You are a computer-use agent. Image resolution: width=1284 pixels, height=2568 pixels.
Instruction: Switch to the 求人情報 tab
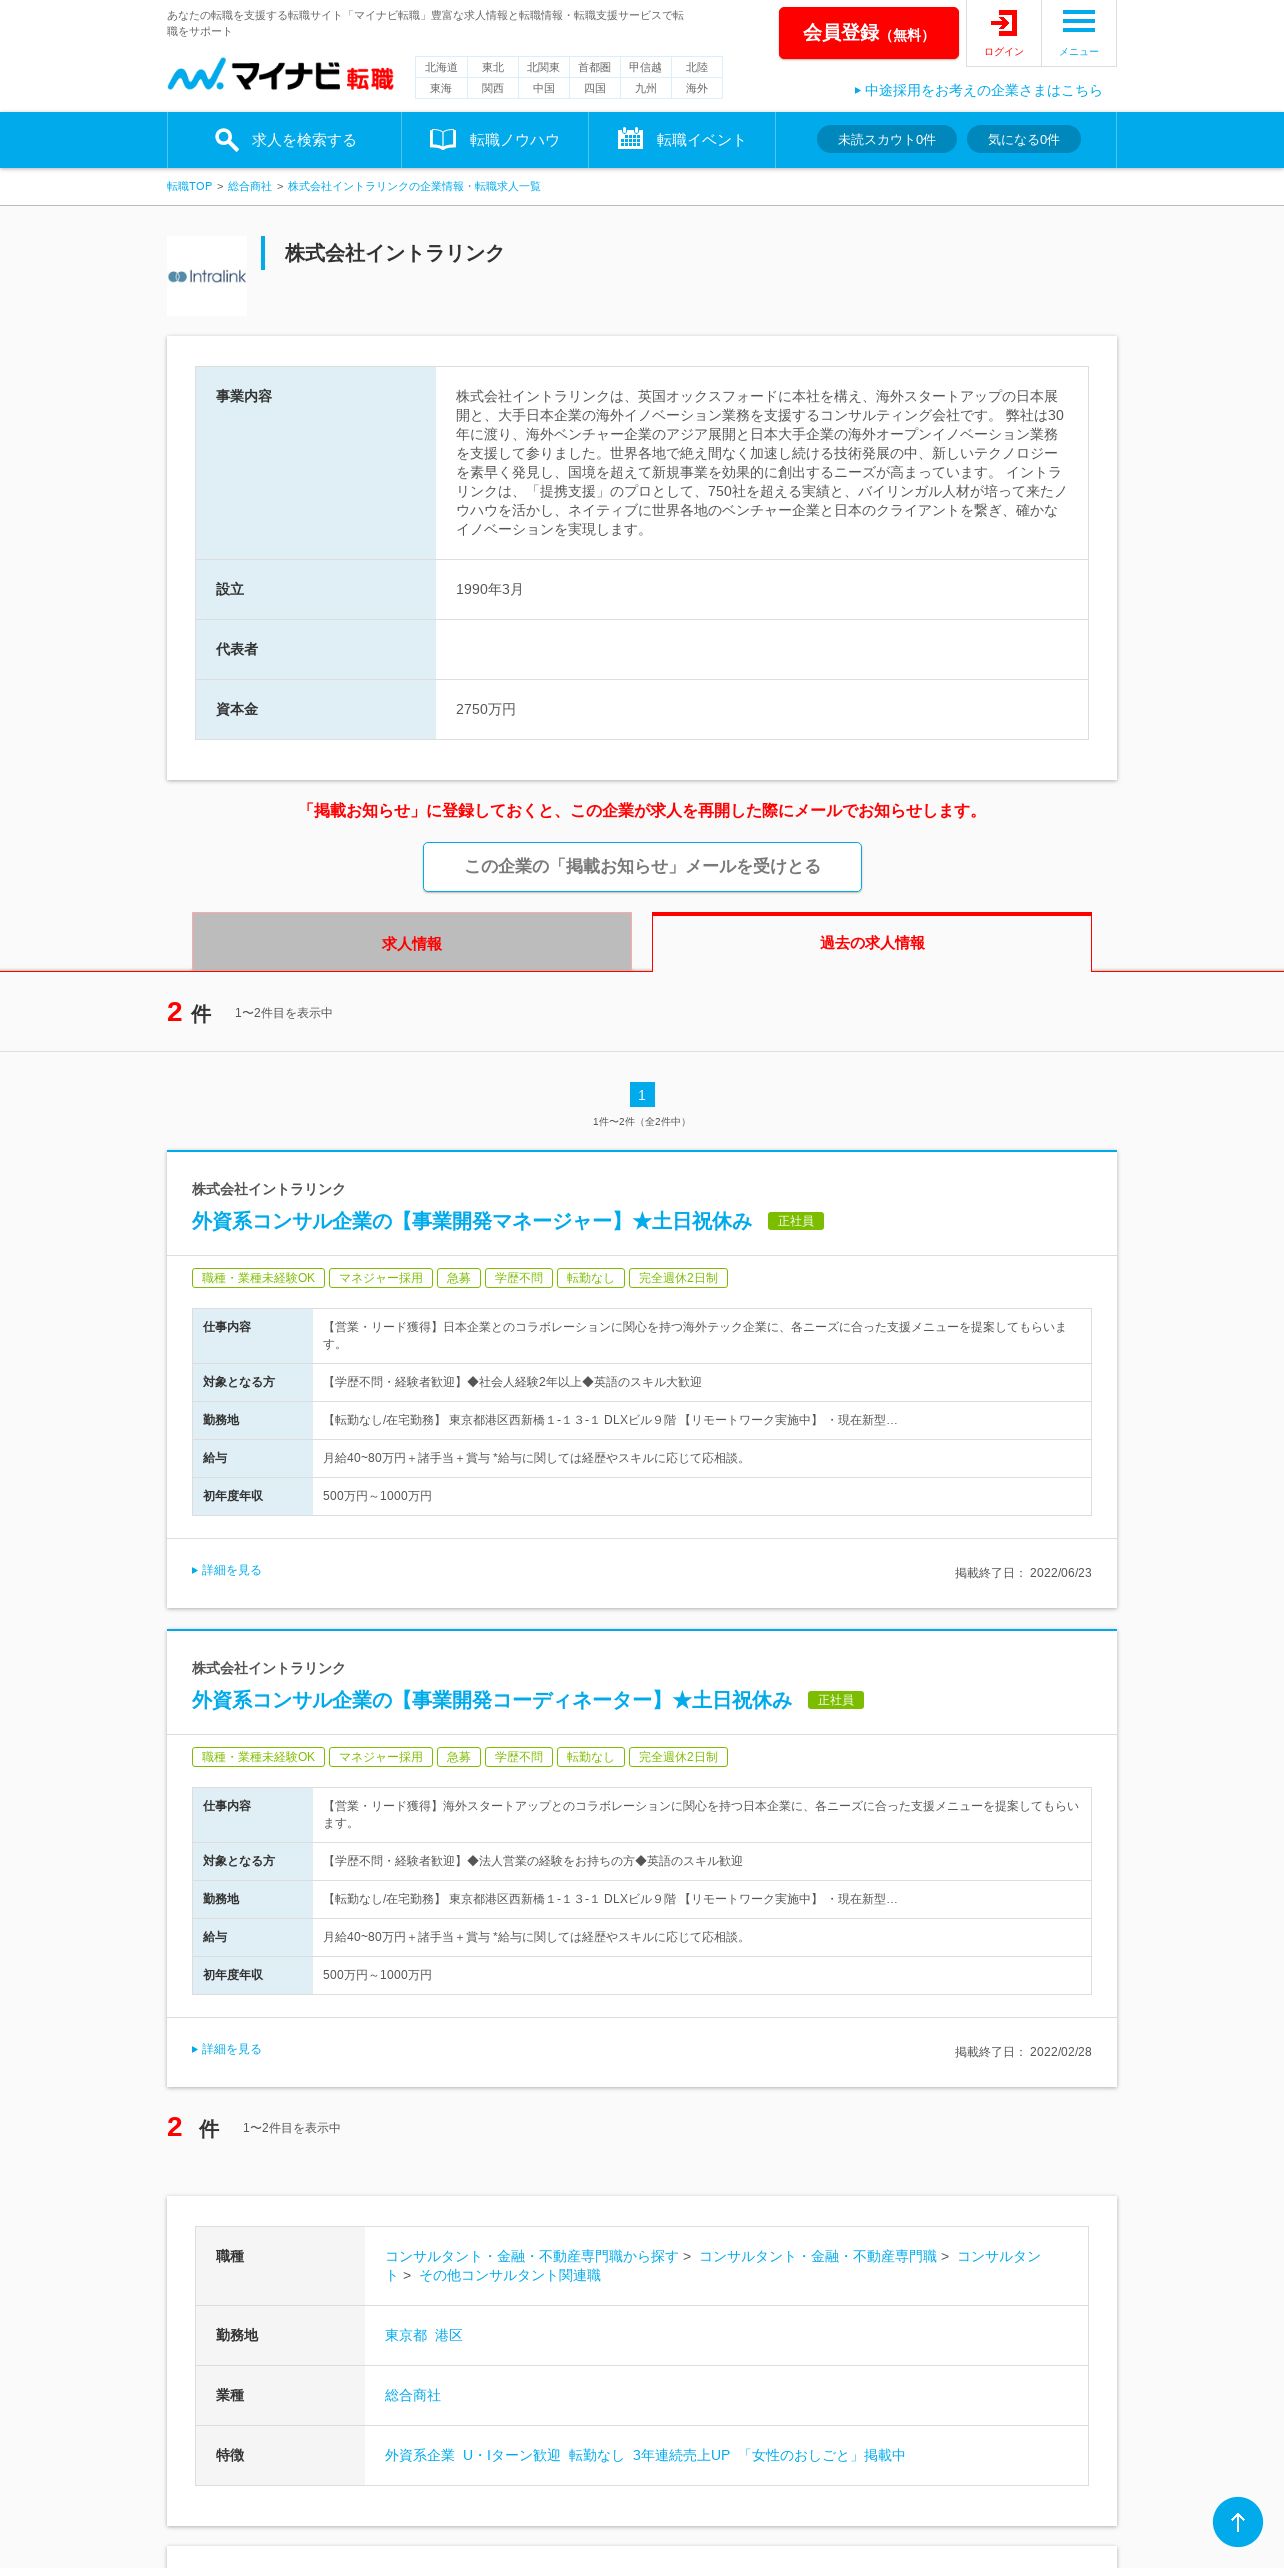click(412, 942)
